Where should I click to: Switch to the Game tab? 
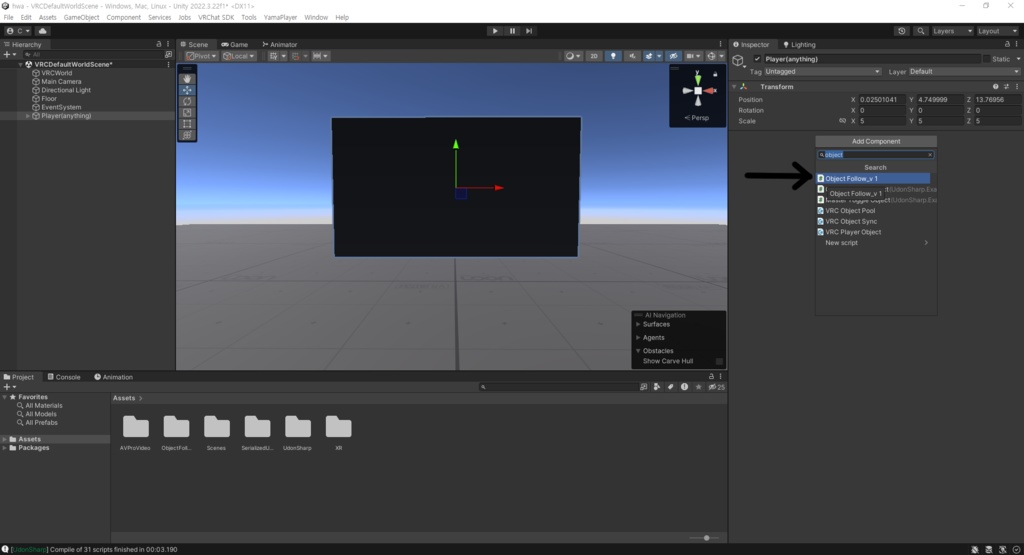click(x=234, y=44)
